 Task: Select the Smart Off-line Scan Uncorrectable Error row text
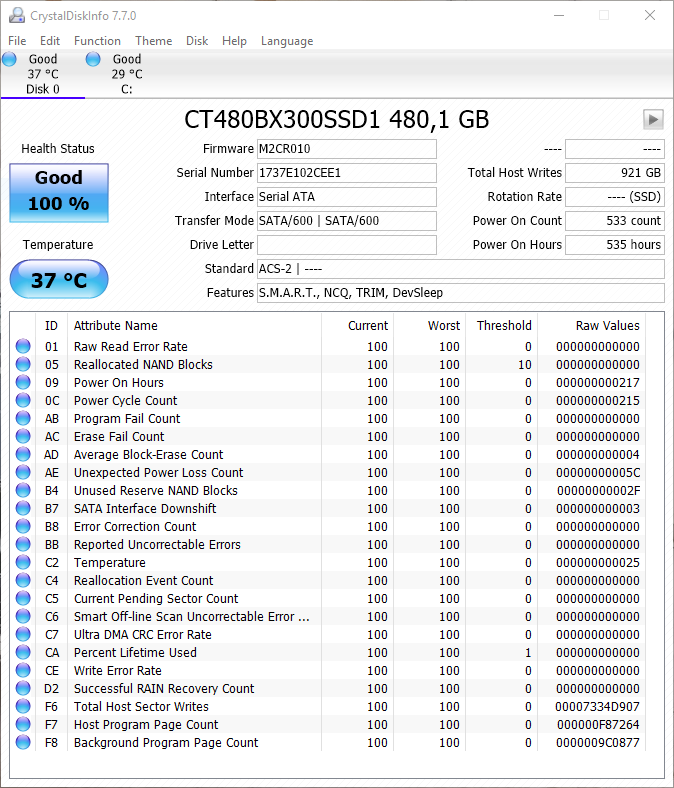pyautogui.click(x=191, y=617)
